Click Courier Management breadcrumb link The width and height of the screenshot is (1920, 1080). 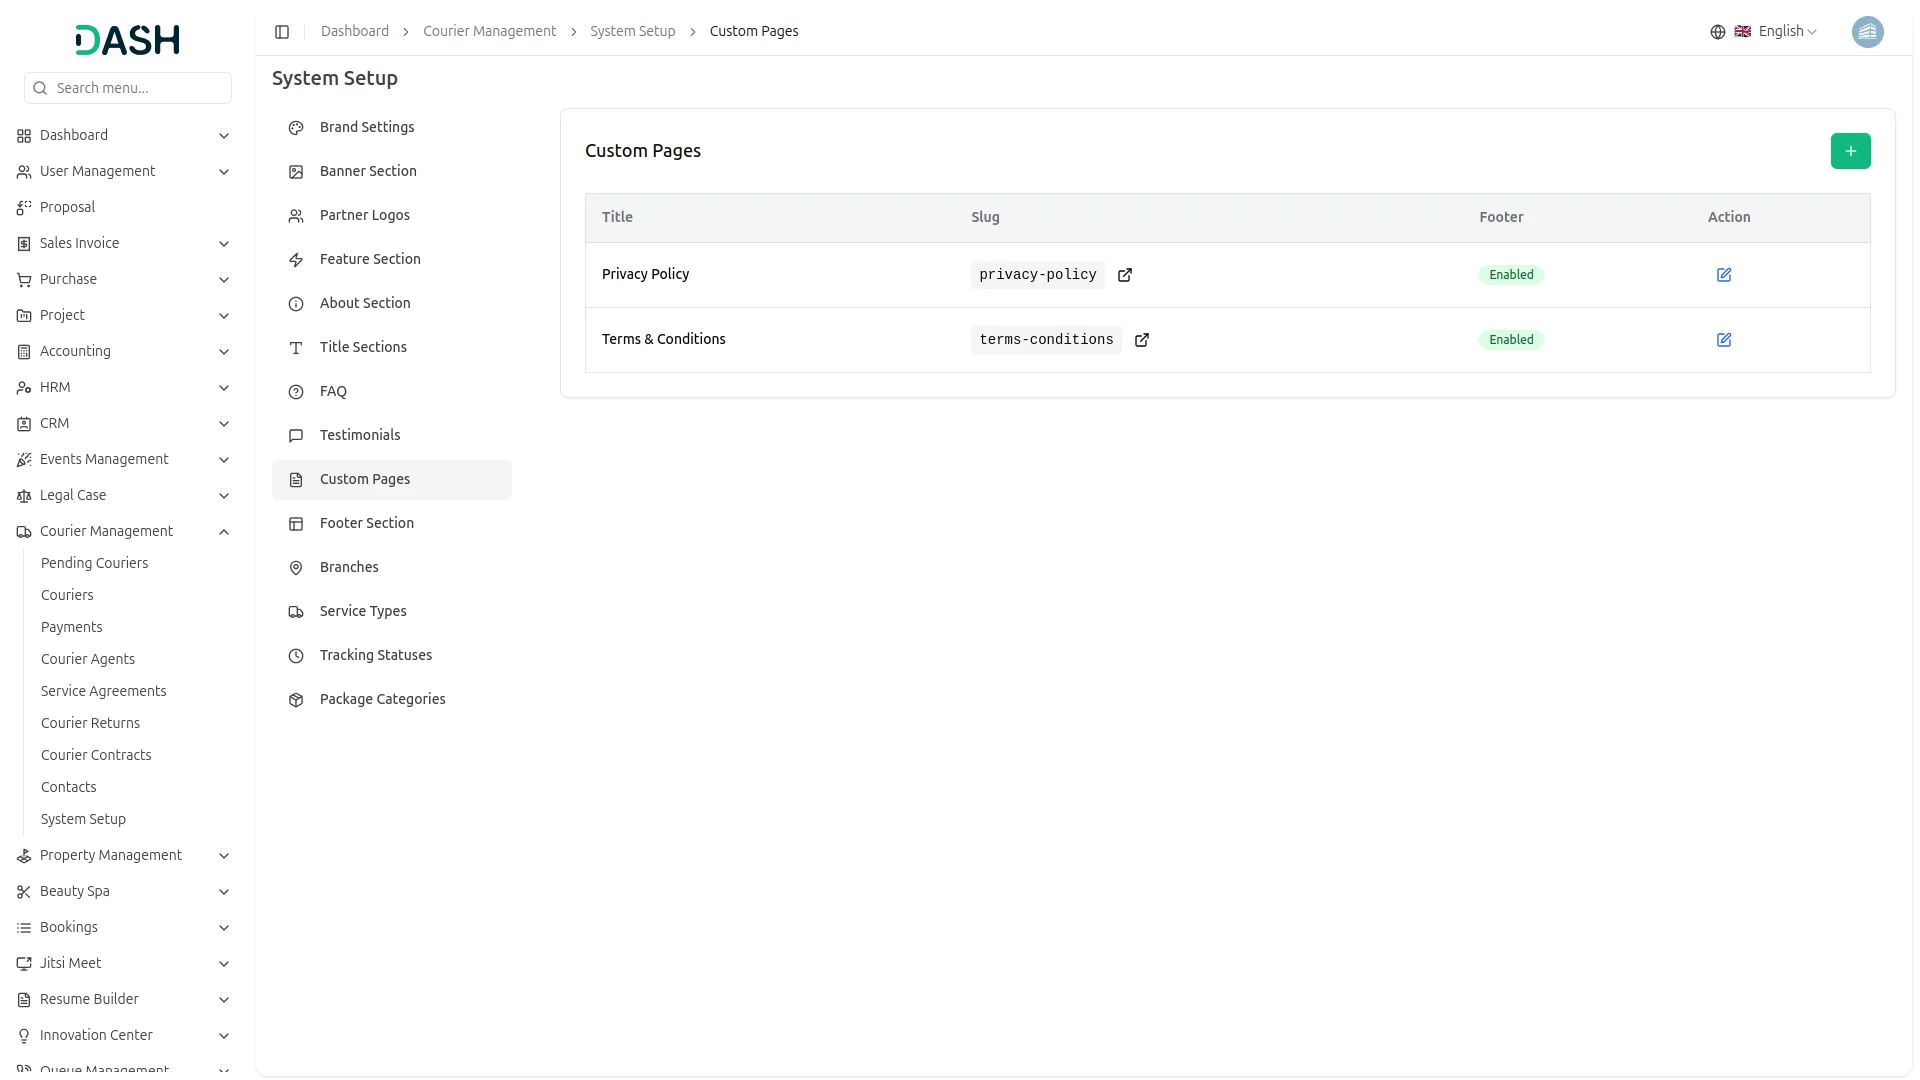[x=489, y=32]
